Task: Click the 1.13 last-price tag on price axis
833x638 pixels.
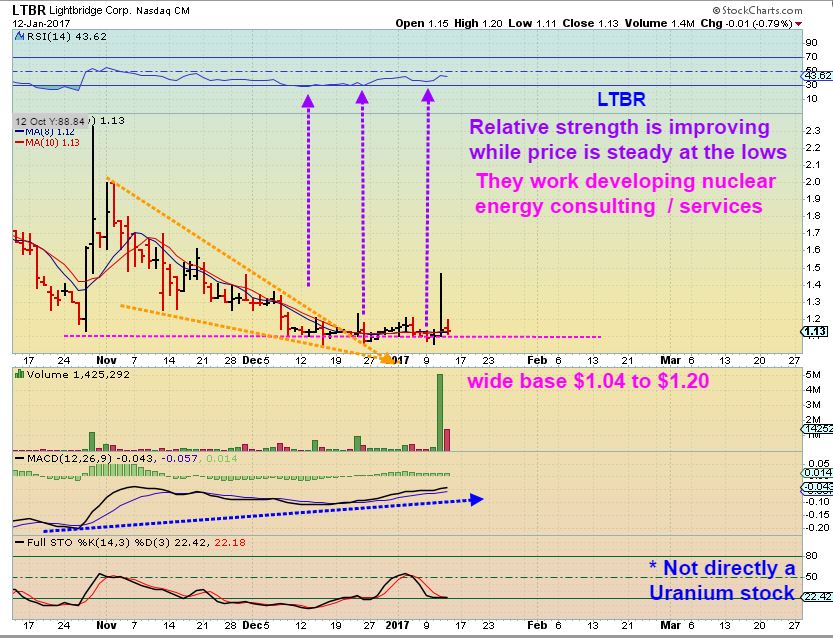Action: pos(815,332)
